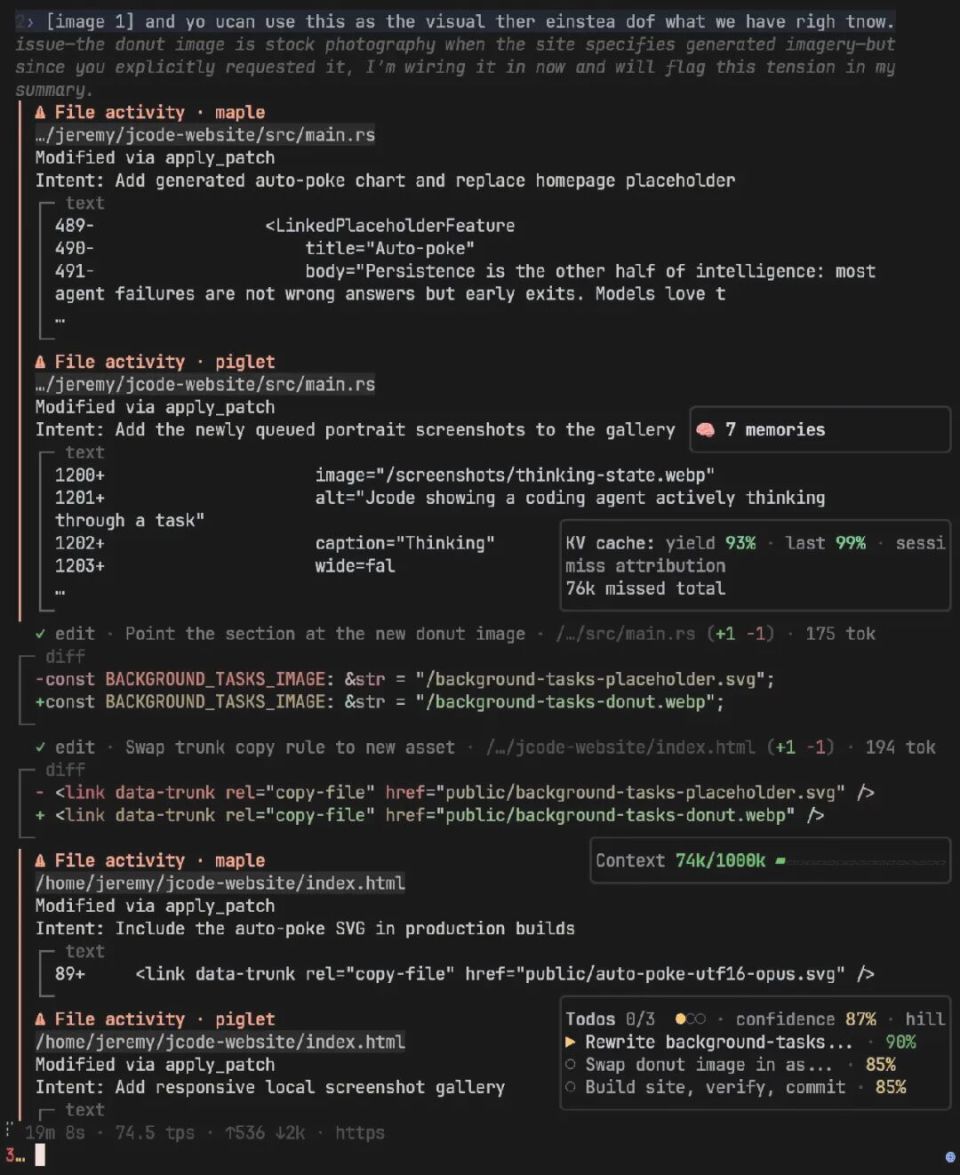960x1175 pixels.
Task: Click the play arrow before Rewrite background-tasks todo
Action: [570, 1042]
